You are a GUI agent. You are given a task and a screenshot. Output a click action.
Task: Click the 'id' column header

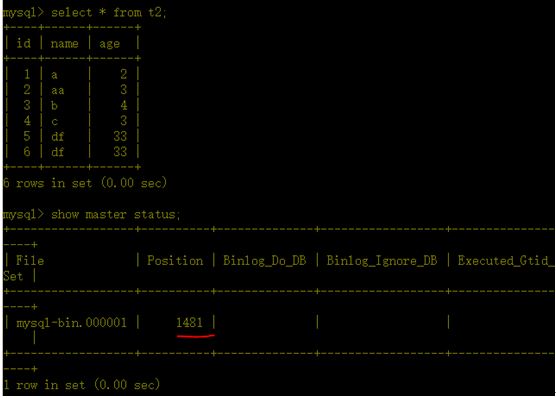[x=24, y=43]
